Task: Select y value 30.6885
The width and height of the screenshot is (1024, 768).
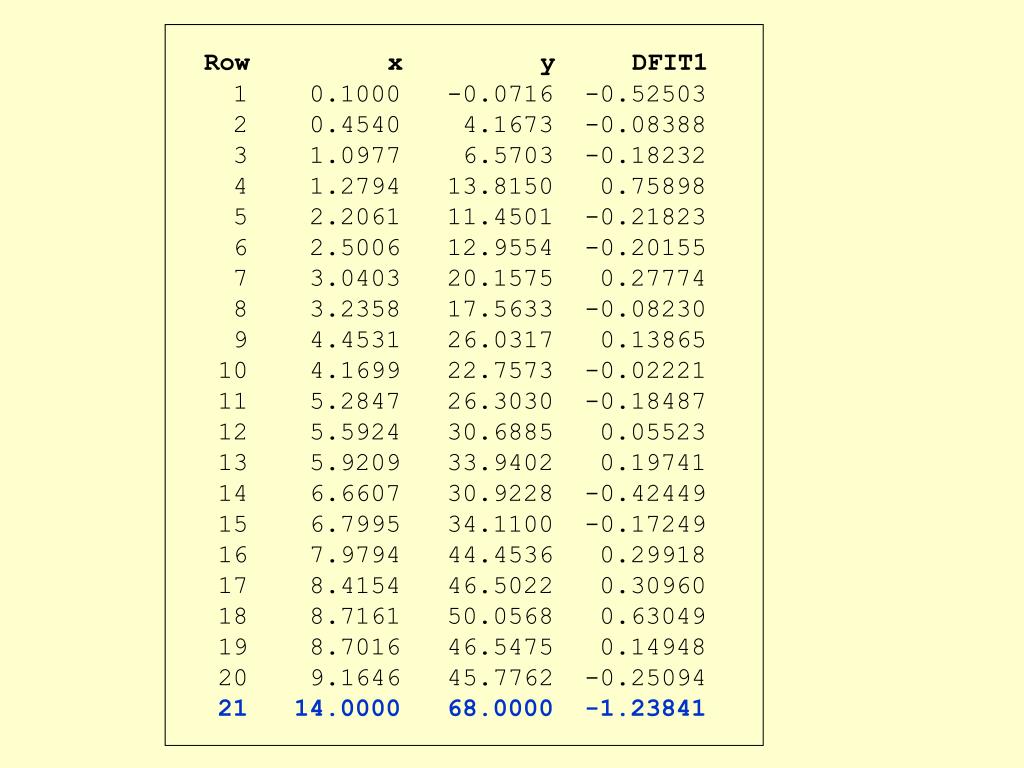Action: (x=500, y=432)
